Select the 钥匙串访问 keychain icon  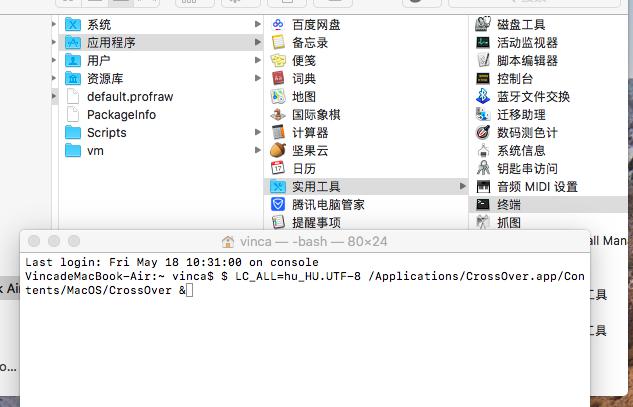pyautogui.click(x=483, y=168)
